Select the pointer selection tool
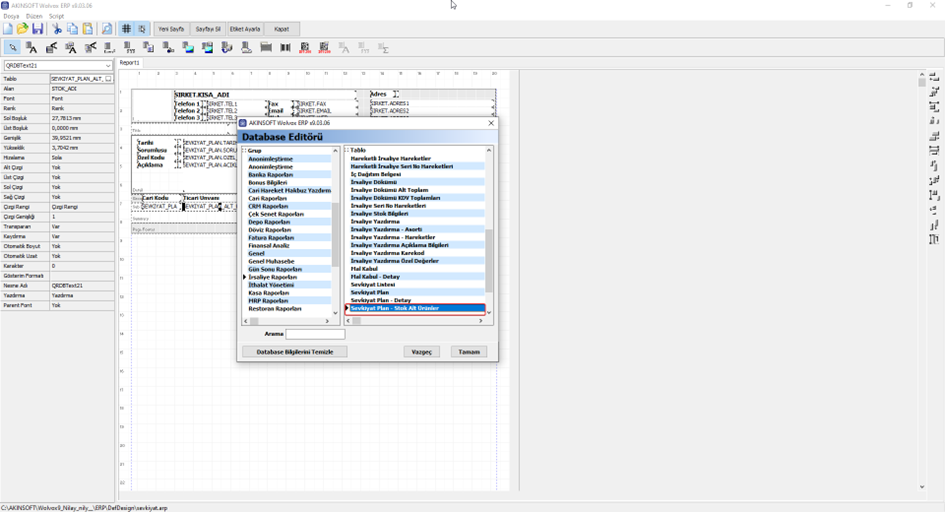This screenshot has width=945, height=512. pyautogui.click(x=12, y=48)
